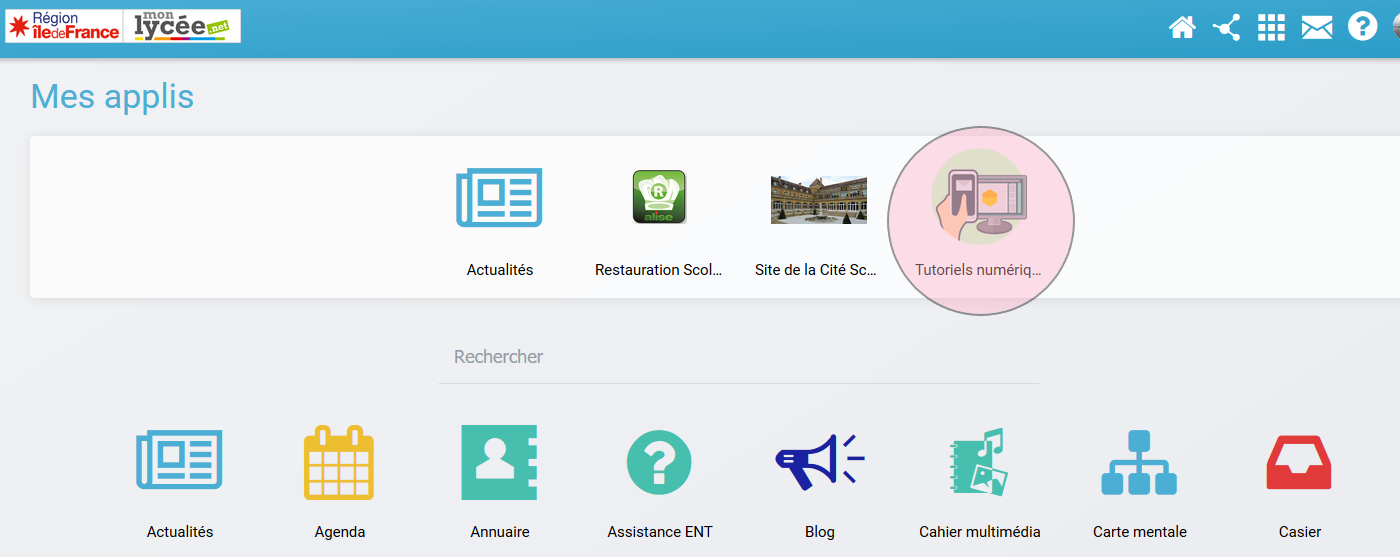Click the monlycée.net logo
This screenshot has height=557, width=1400.
click(x=182, y=26)
